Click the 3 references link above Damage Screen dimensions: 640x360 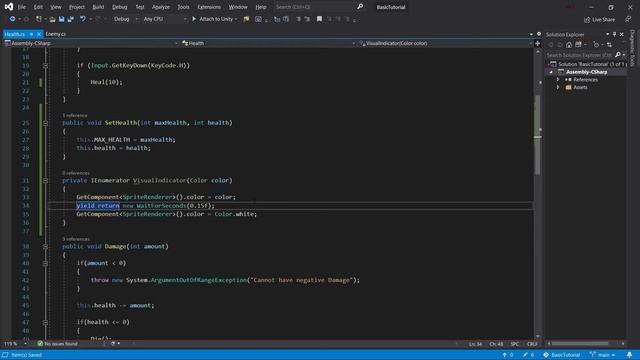click(76, 239)
